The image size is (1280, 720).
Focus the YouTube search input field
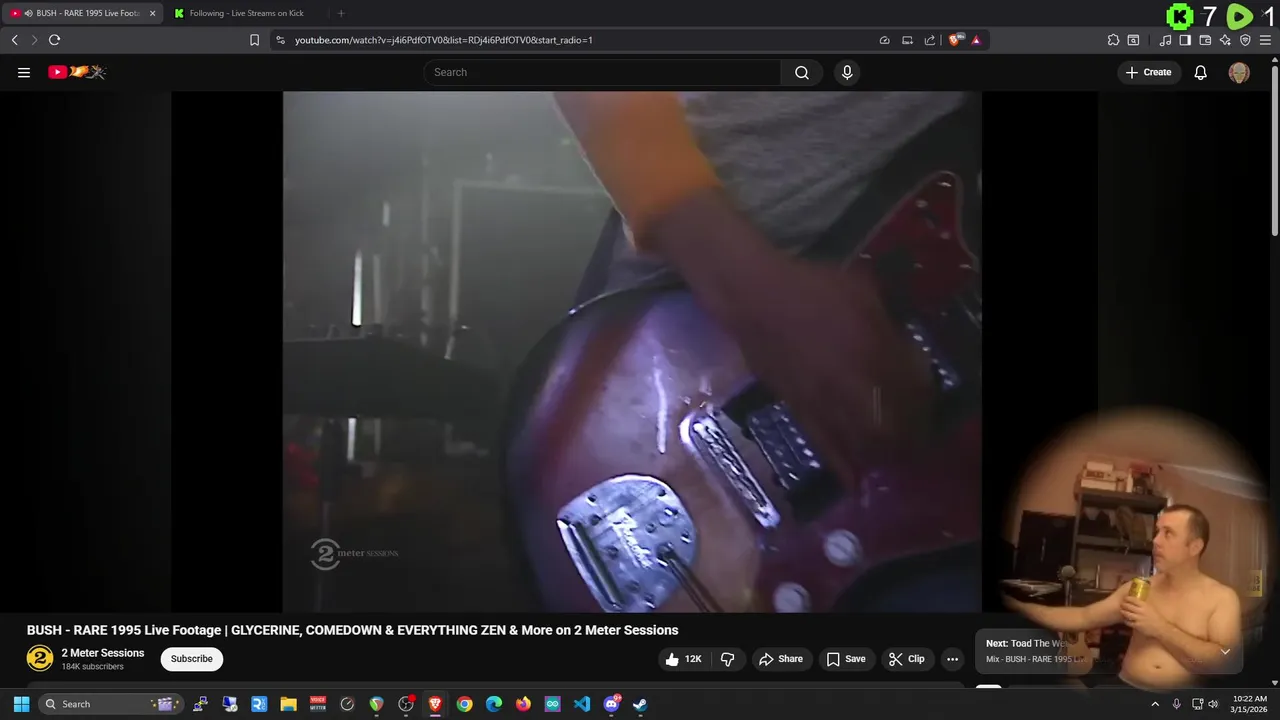pos(602,72)
